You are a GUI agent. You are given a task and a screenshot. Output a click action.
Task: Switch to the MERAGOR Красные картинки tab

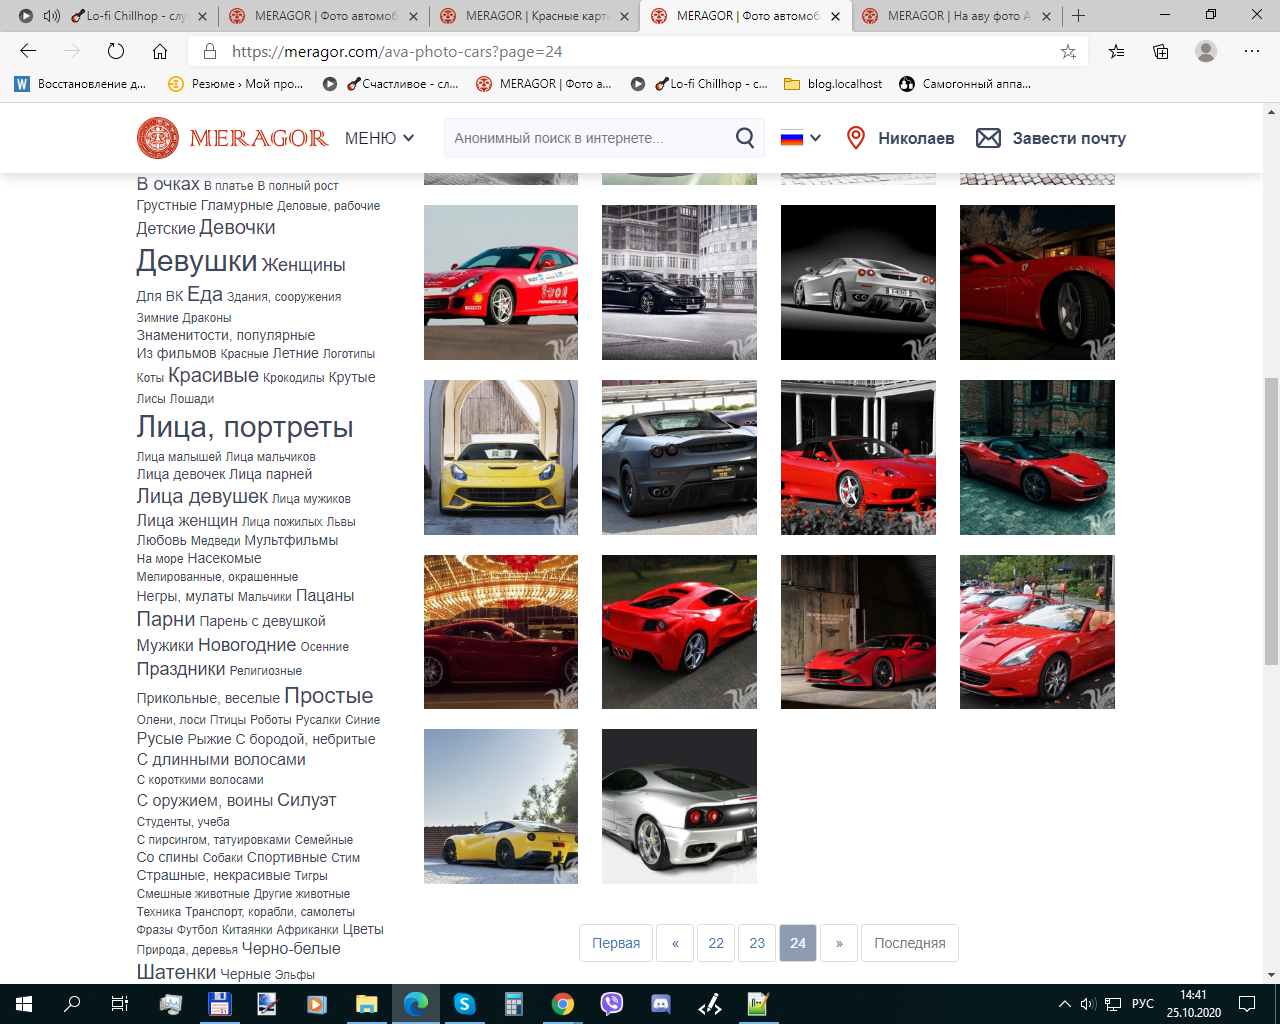pyautogui.click(x=537, y=16)
